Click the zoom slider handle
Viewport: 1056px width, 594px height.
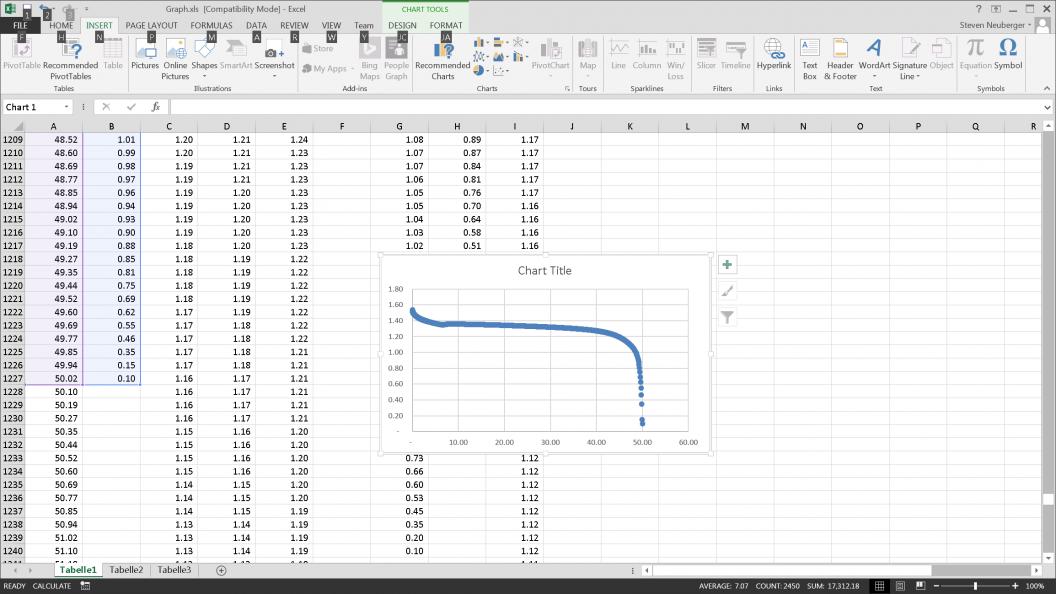975,586
